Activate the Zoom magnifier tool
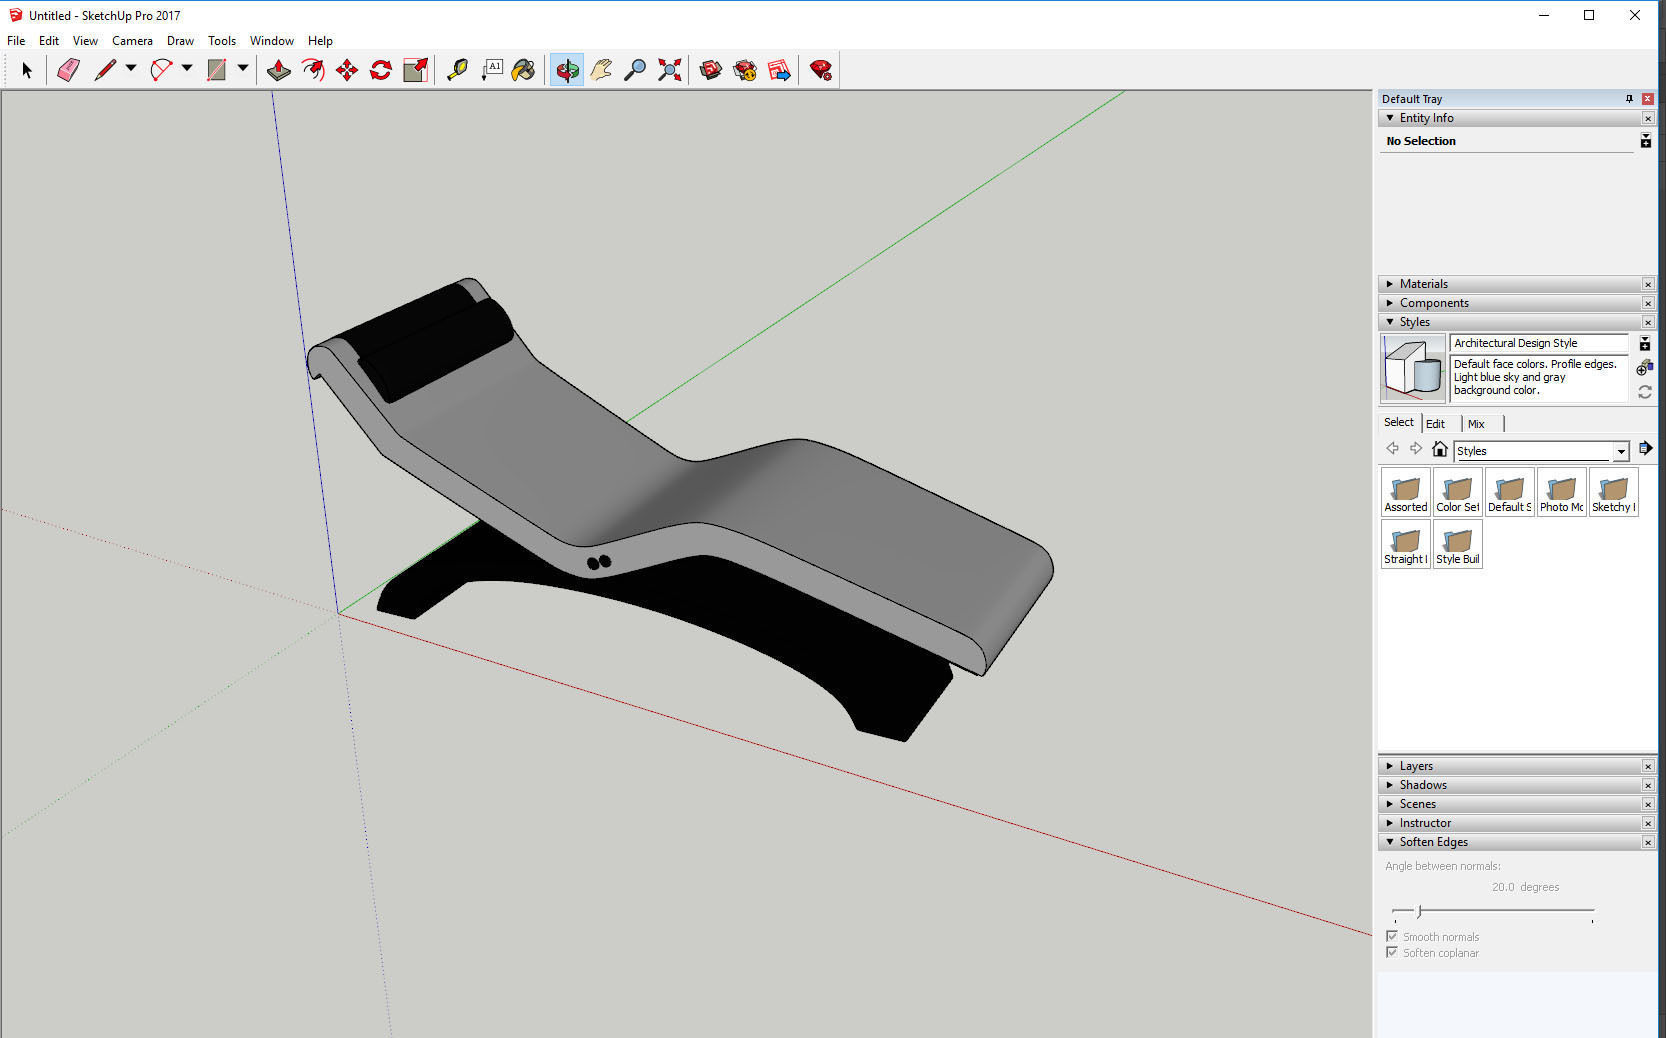1666x1038 pixels. point(635,70)
